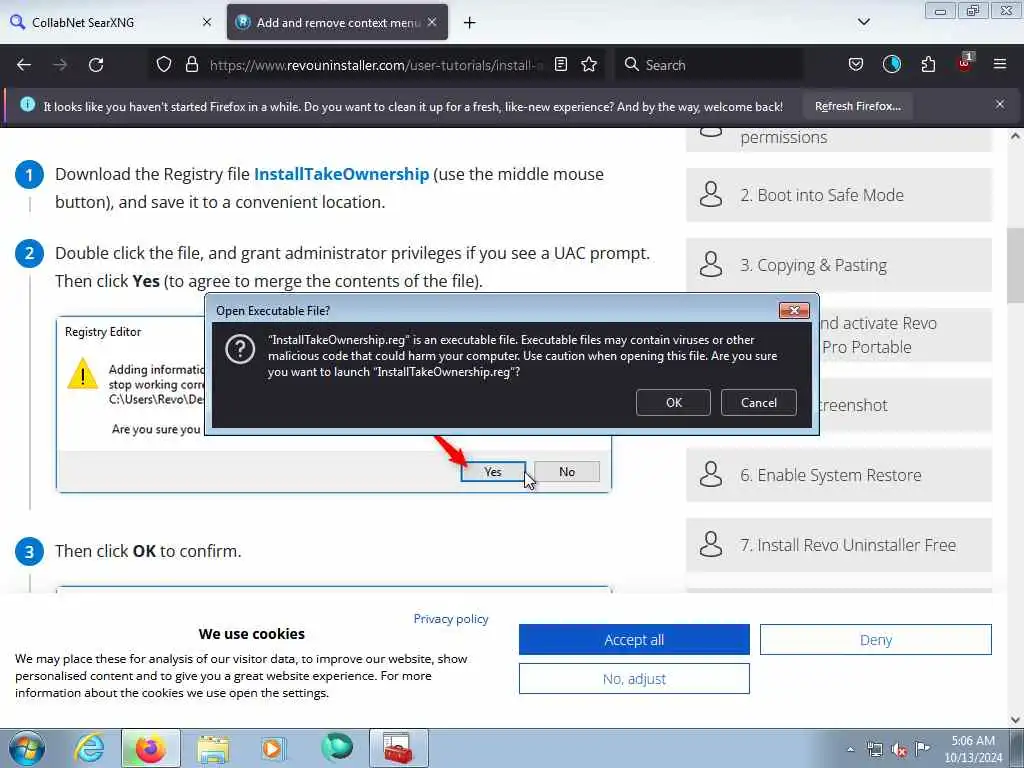Close the Add and remove context menu tab
This screenshot has width=1024, height=768.
432,22
